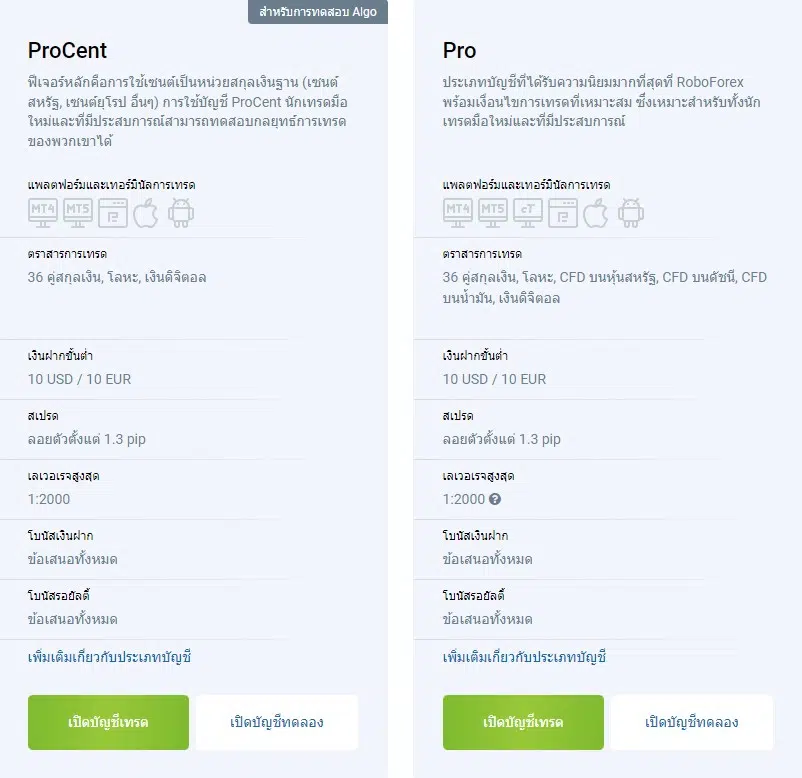Click the white open demo account button for ProCent
This screenshot has height=778, width=802.
[277, 722]
